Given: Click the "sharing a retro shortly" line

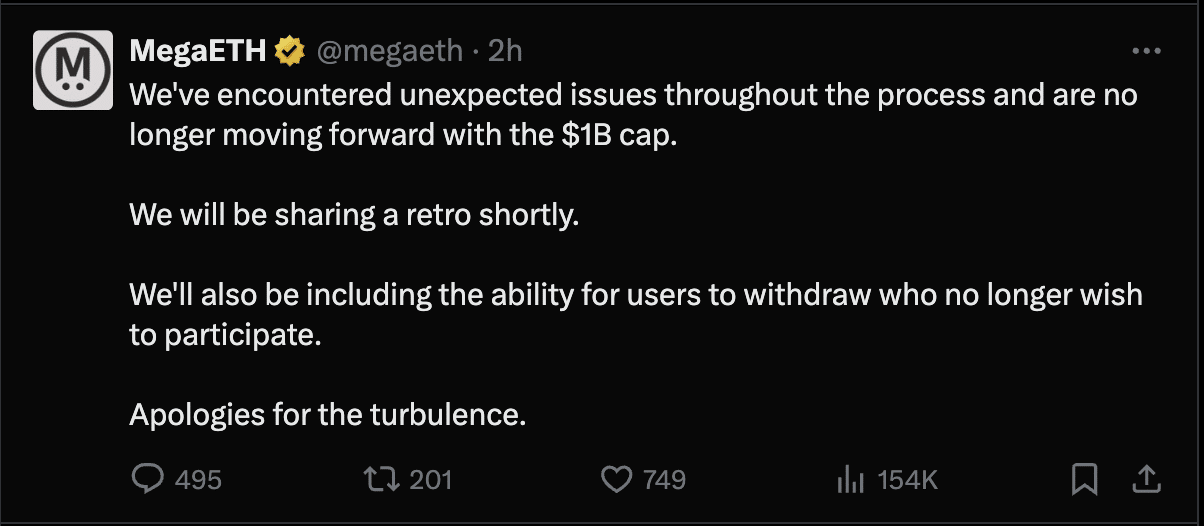Looking at the screenshot, I should pos(354,215).
